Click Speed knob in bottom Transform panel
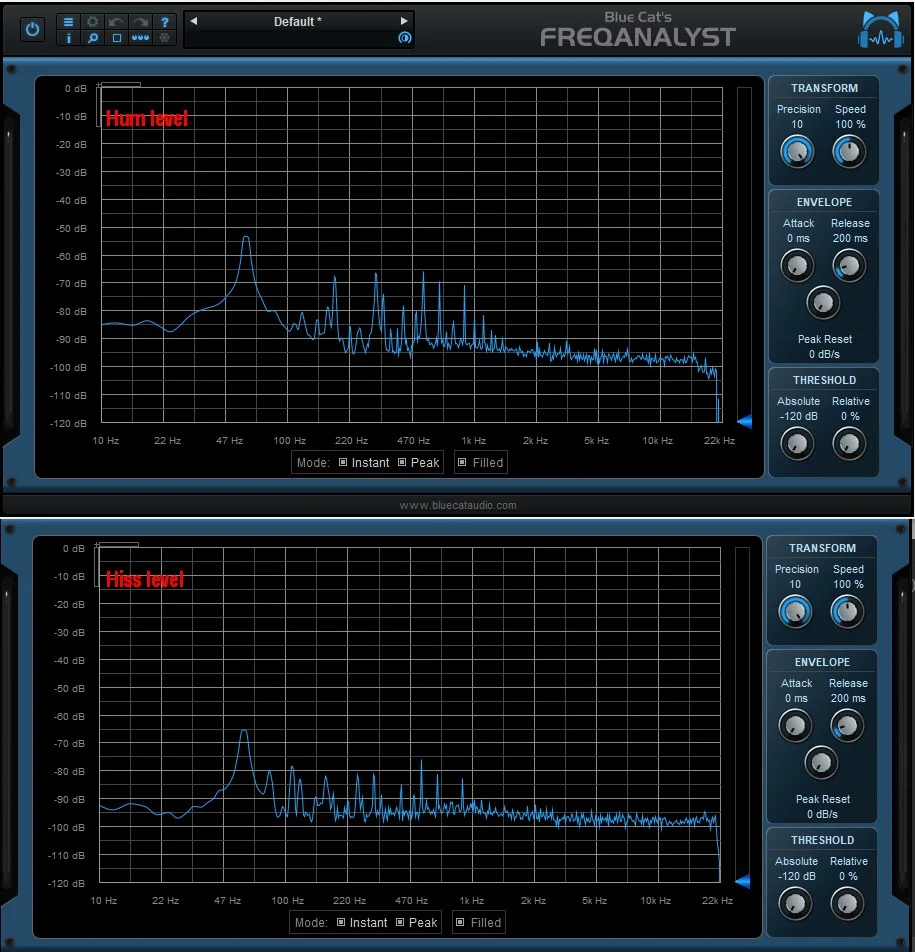Image resolution: width=915 pixels, height=952 pixels. pyautogui.click(x=847, y=612)
